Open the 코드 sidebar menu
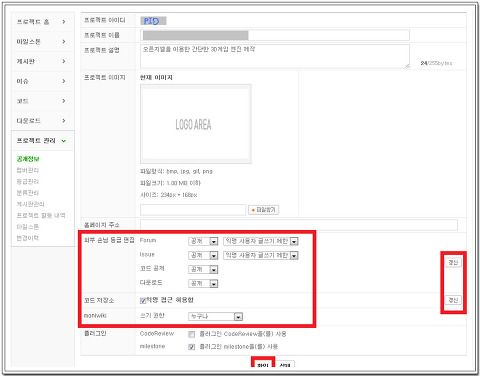Viewport: 480px width, 376px height. tap(42, 101)
